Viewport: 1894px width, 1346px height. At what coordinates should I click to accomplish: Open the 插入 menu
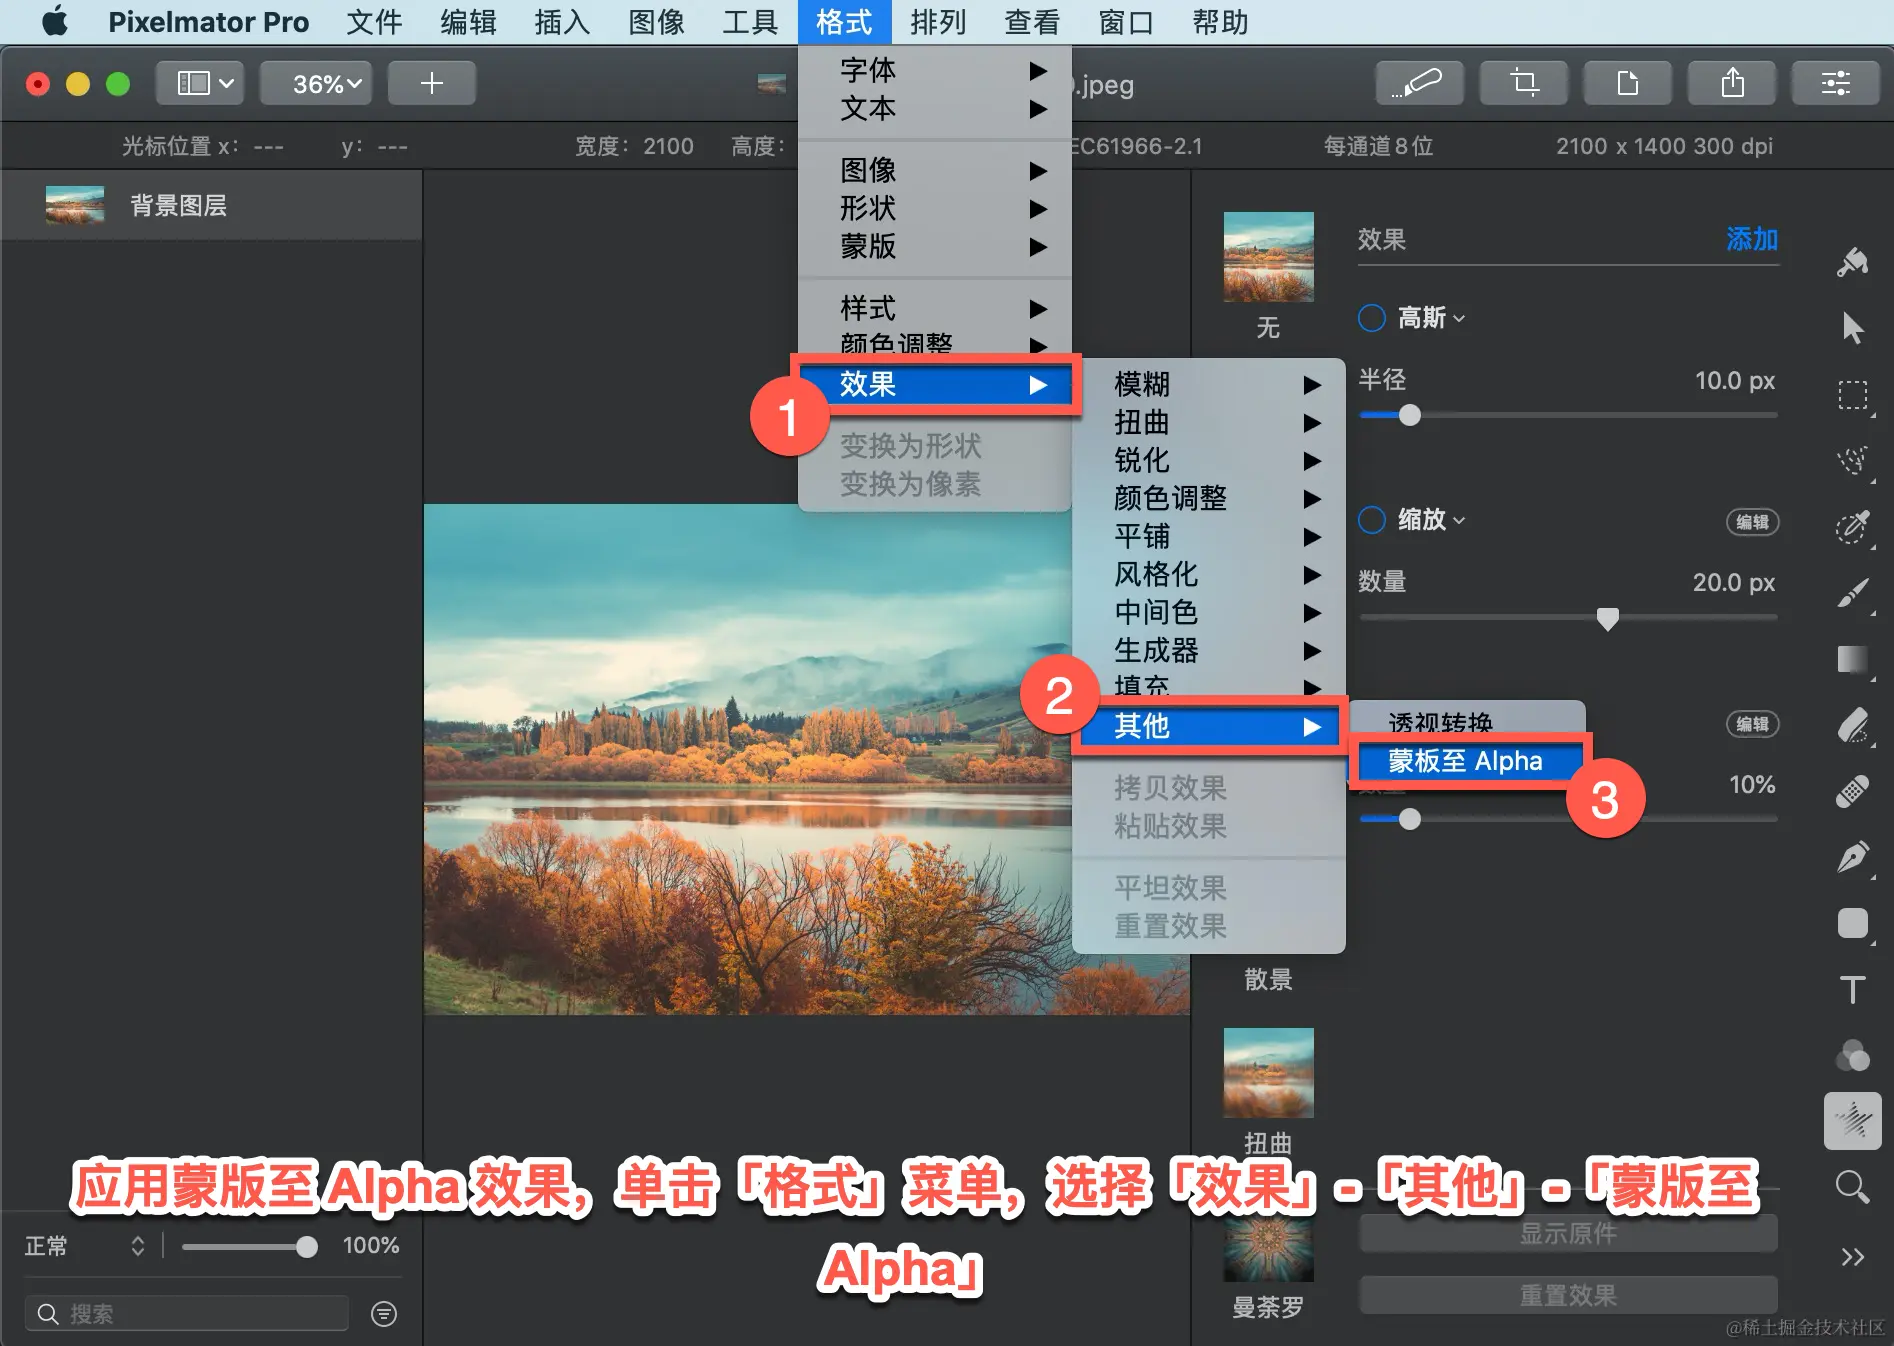(x=562, y=22)
